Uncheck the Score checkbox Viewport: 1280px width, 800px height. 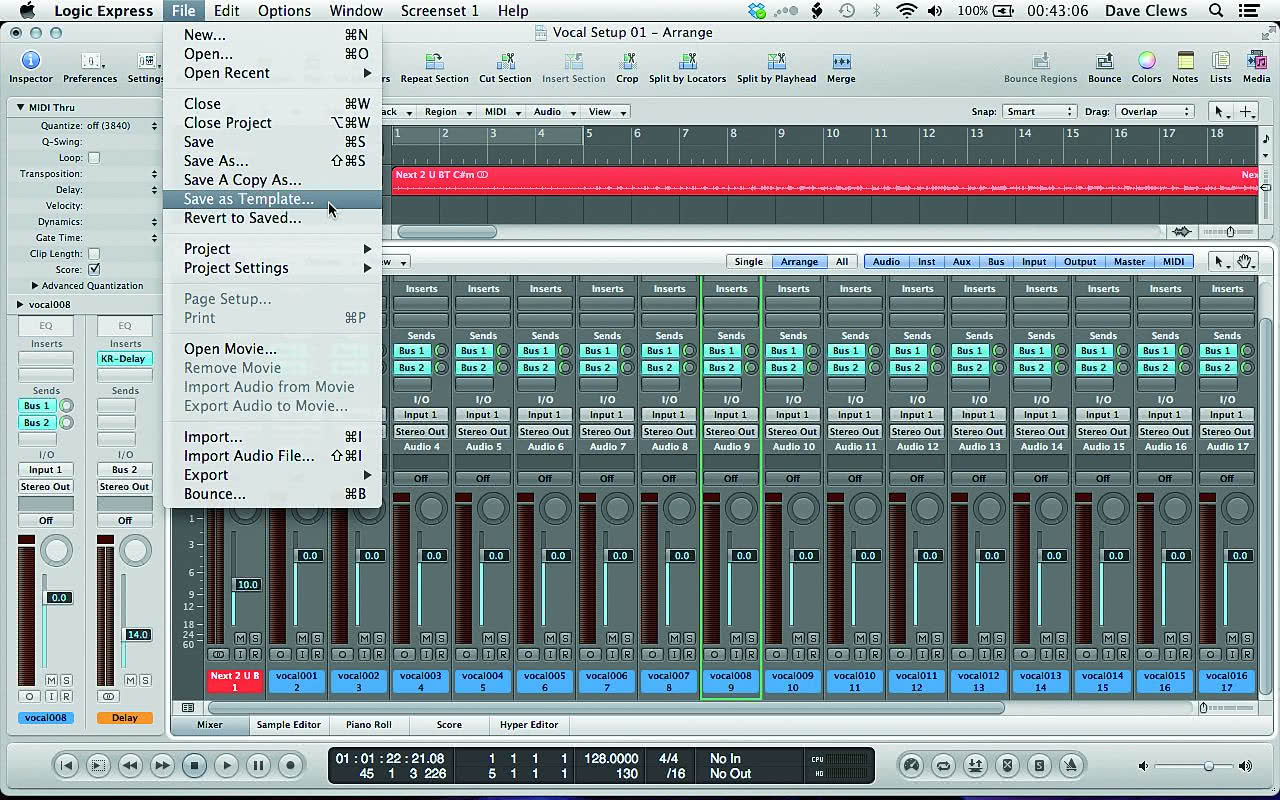pos(94,270)
